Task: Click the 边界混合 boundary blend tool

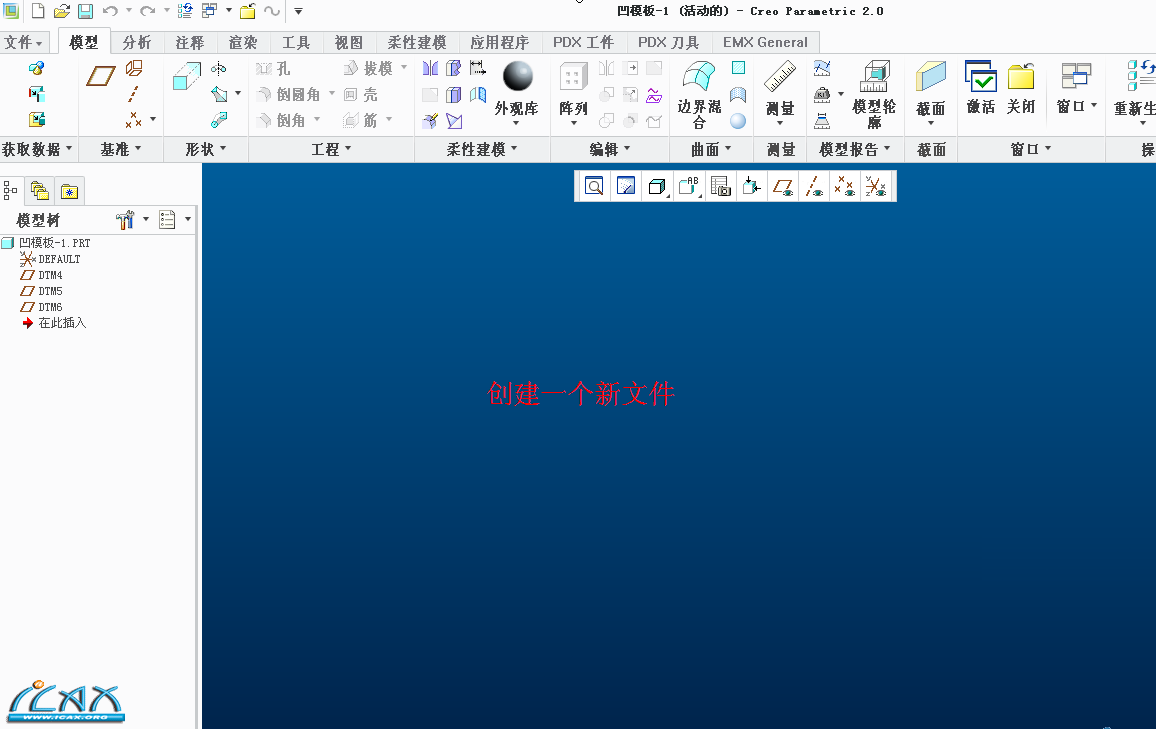Action: pyautogui.click(x=699, y=94)
